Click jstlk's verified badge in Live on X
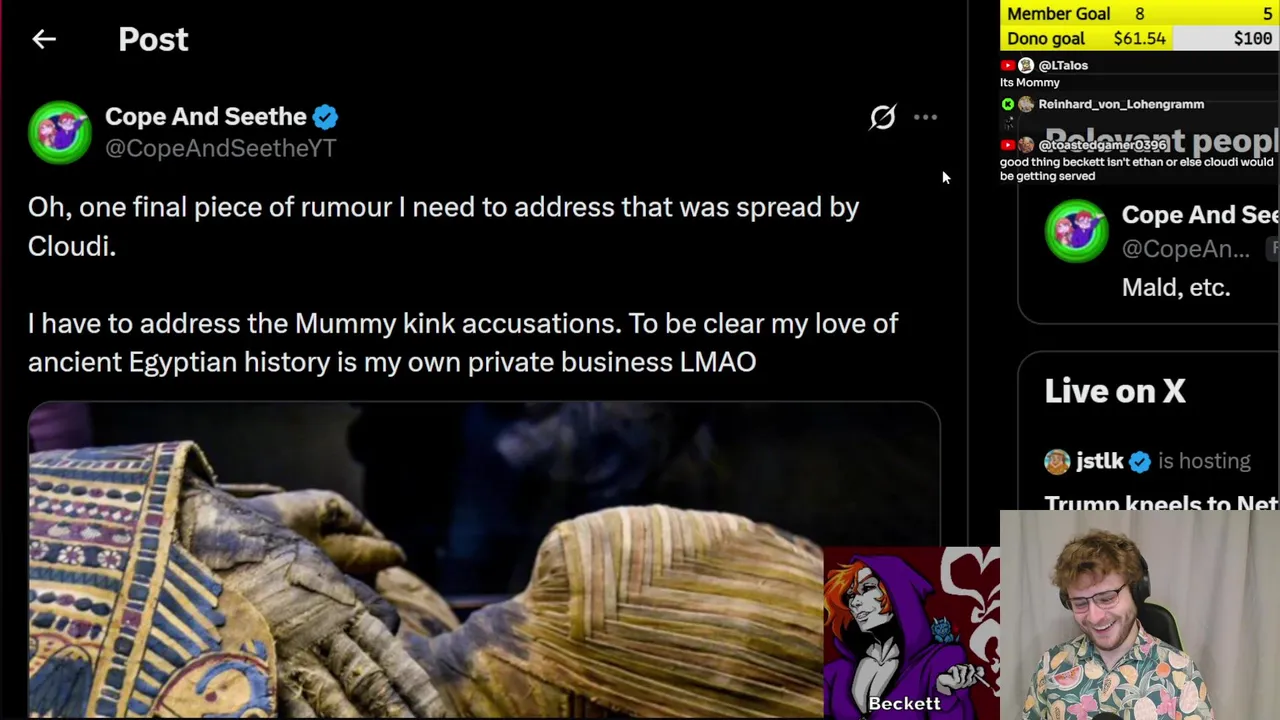 (x=1139, y=461)
